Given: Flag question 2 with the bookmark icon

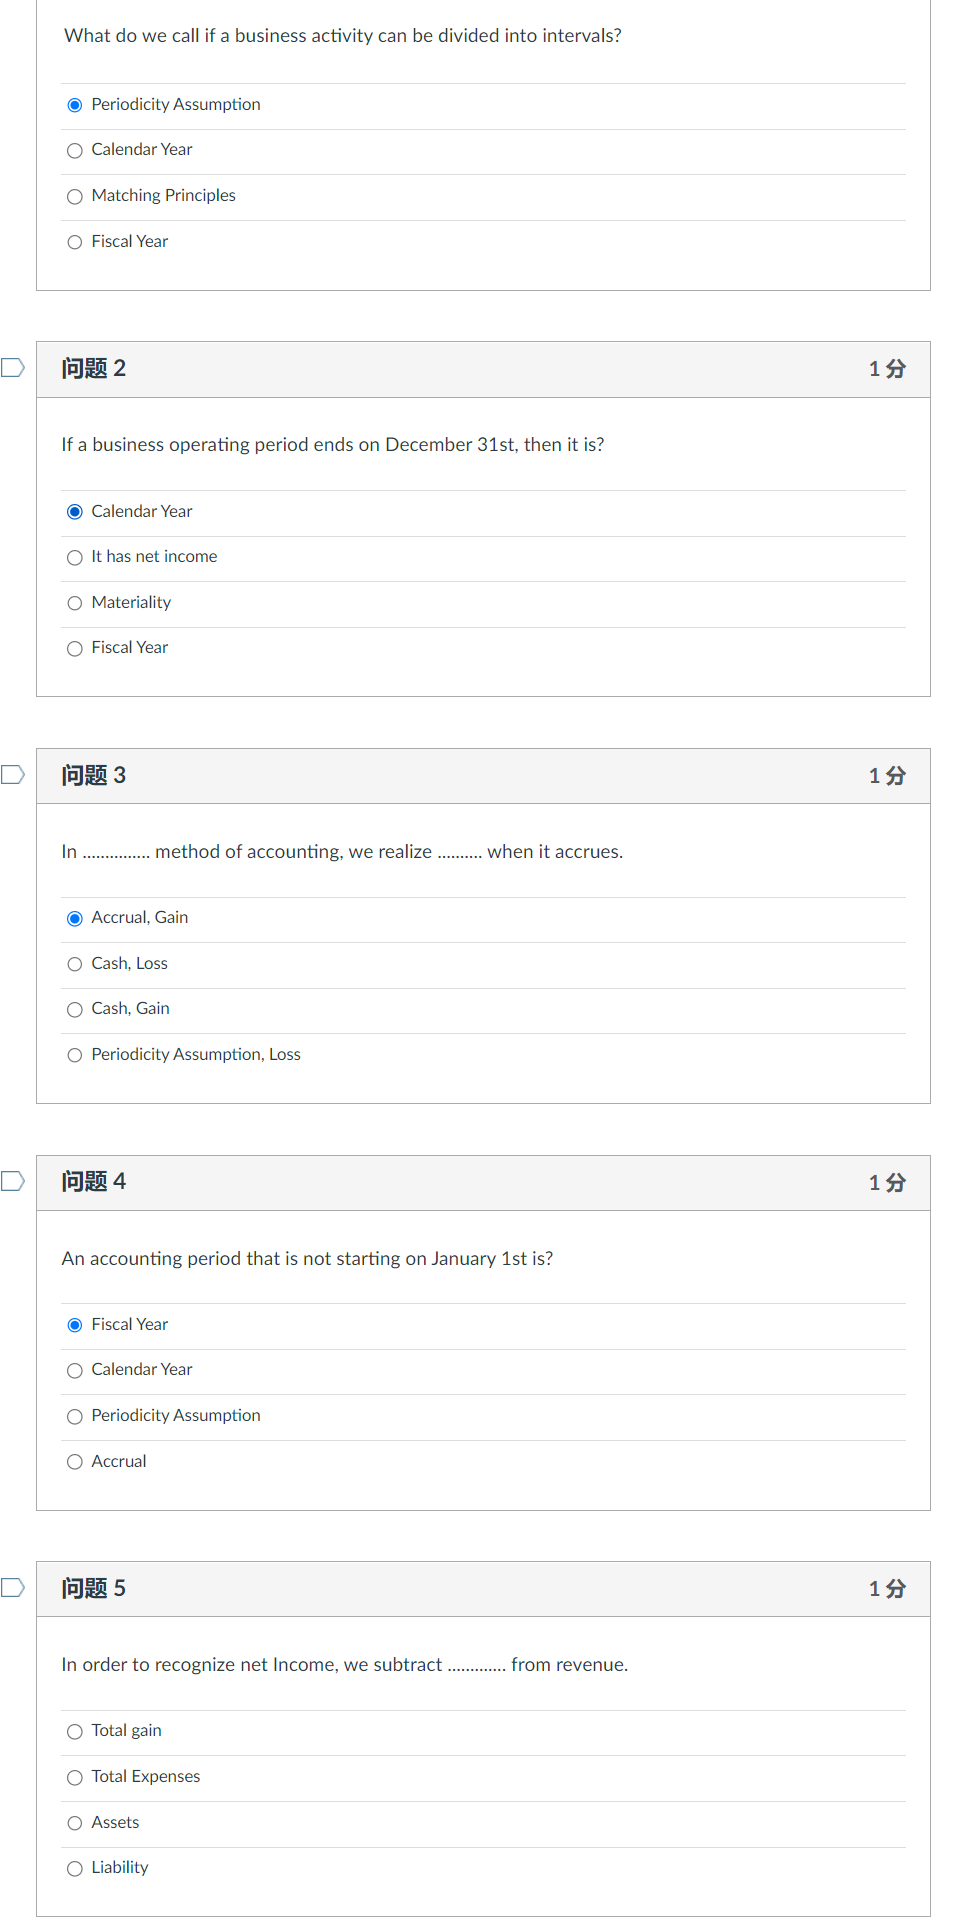Looking at the screenshot, I should click(13, 368).
